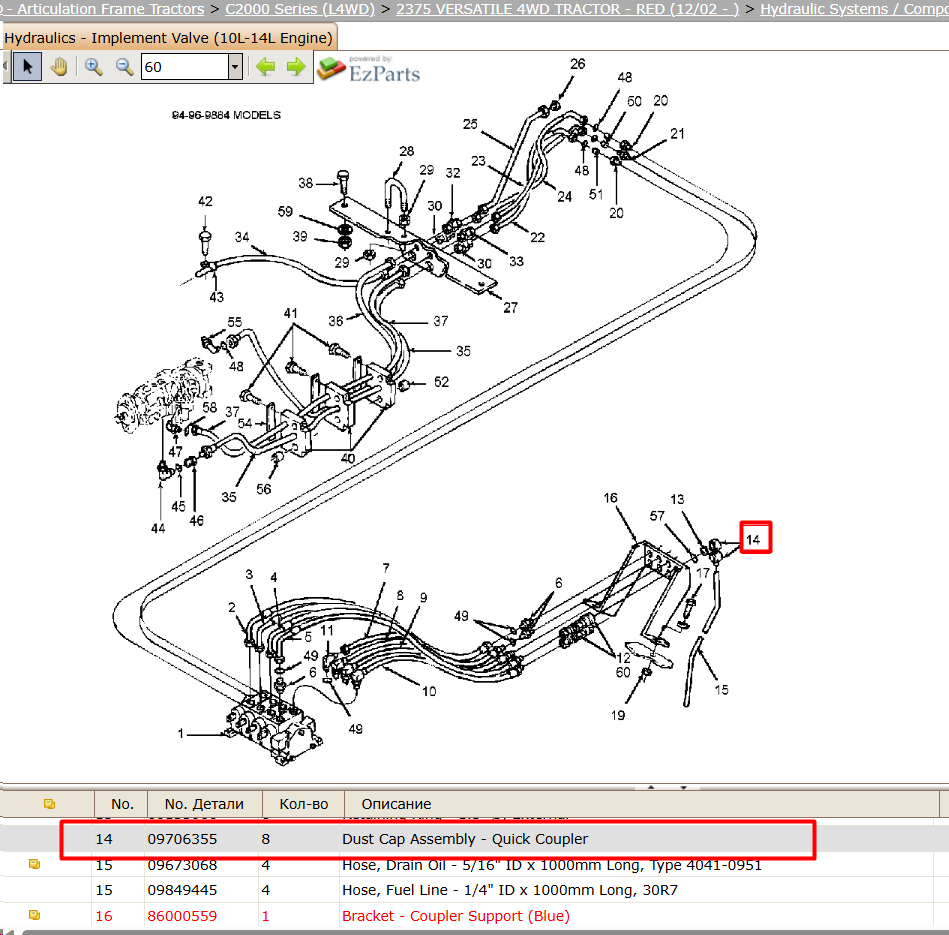Click callout 59 in the diagram
The width and height of the screenshot is (949, 935).
[x=285, y=211]
